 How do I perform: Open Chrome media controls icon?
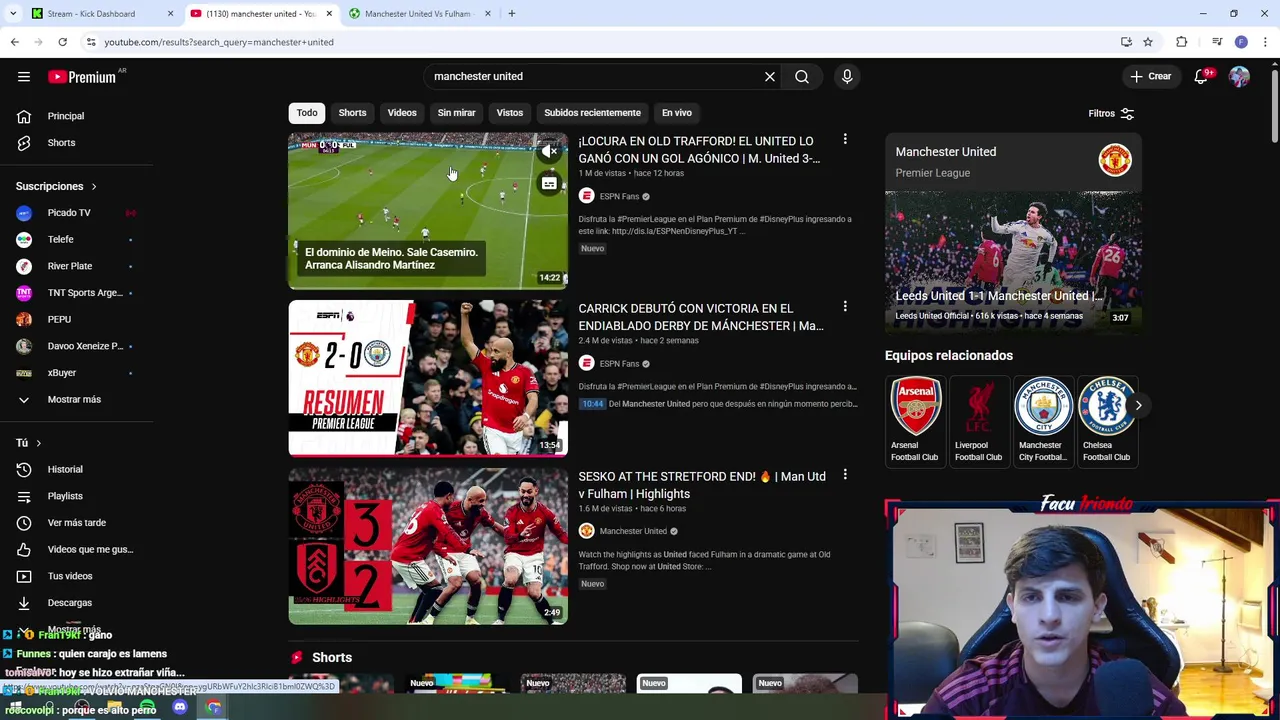(1217, 42)
